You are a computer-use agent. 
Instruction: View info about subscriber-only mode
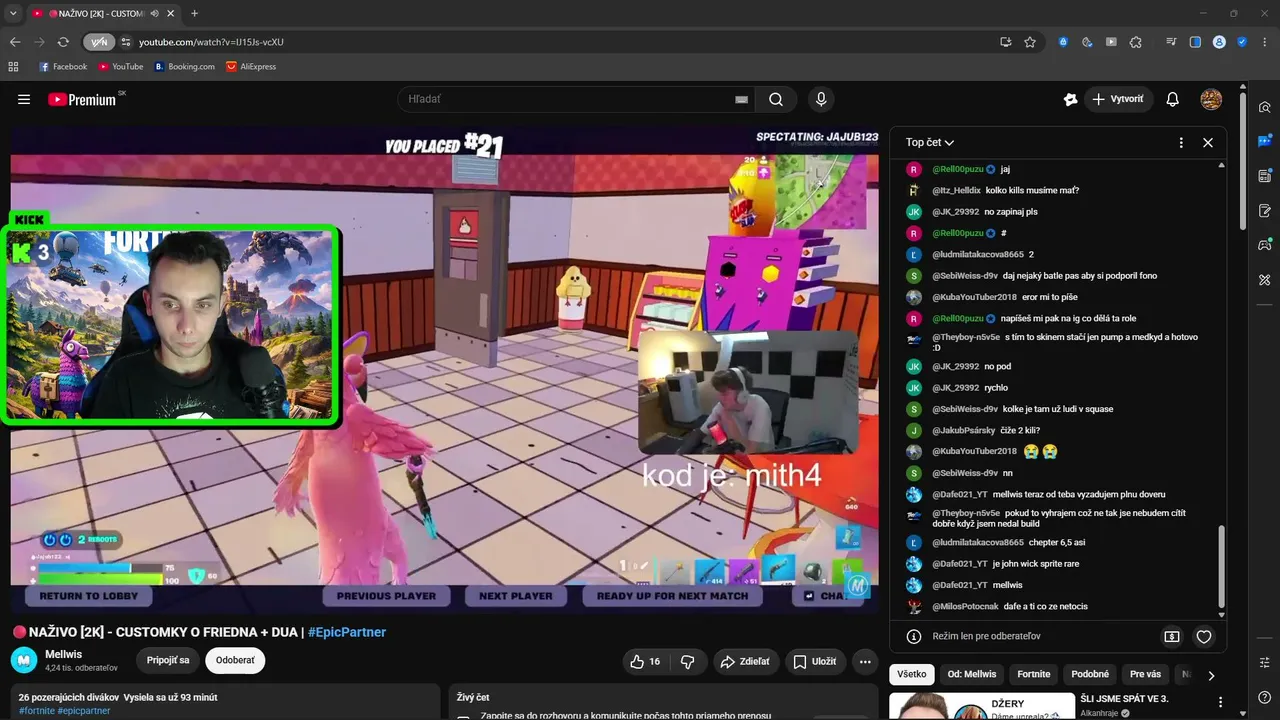click(x=913, y=636)
